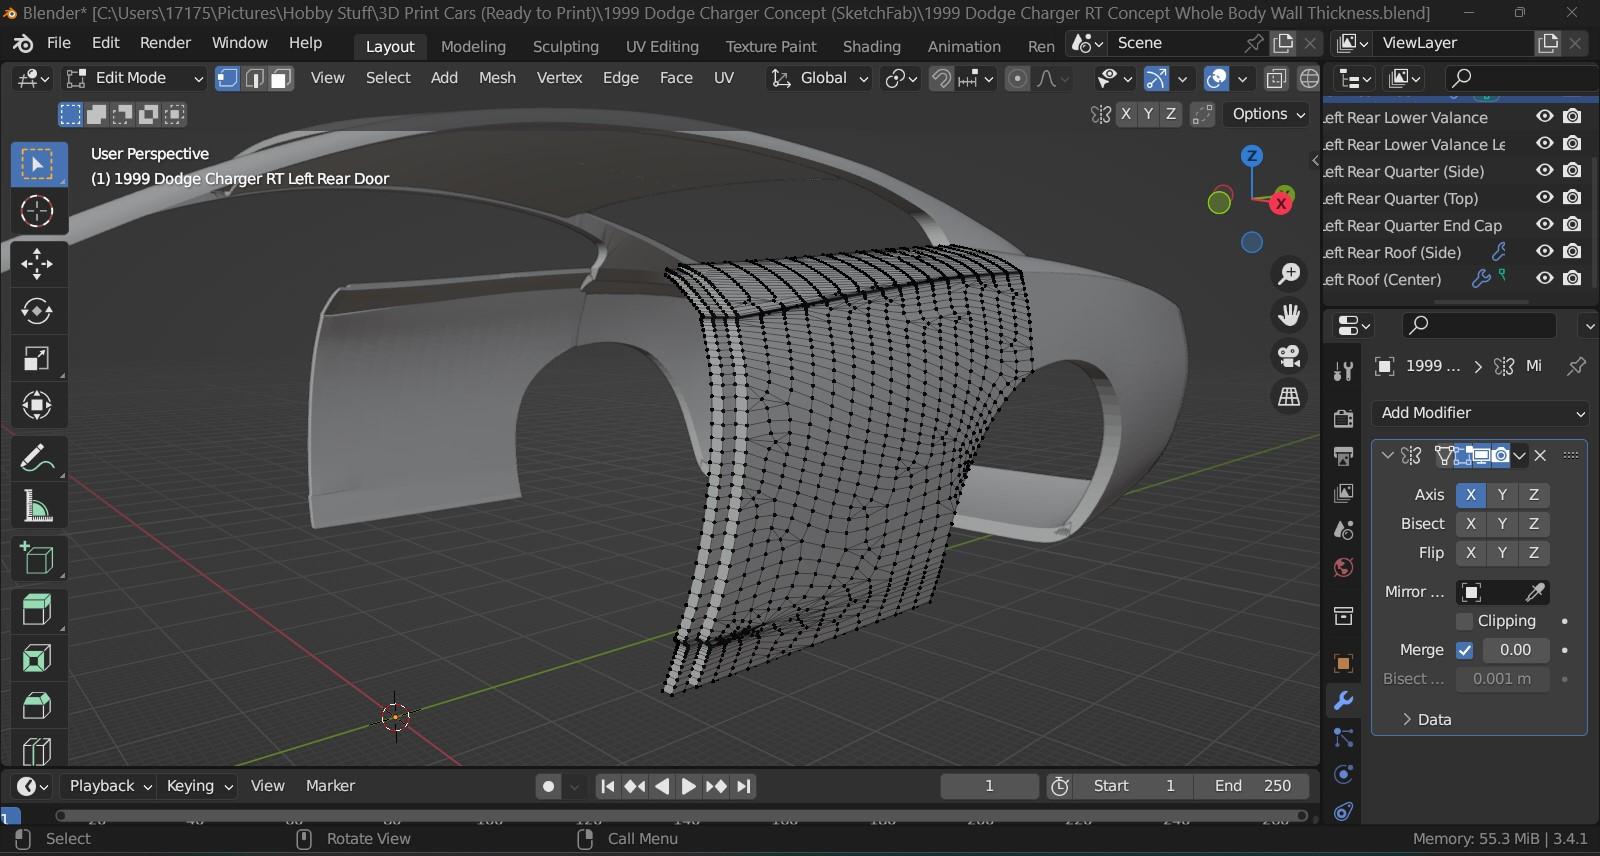Image resolution: width=1600 pixels, height=856 pixels.
Task: Click the Zoom view gizmo icon
Action: [x=1290, y=273]
